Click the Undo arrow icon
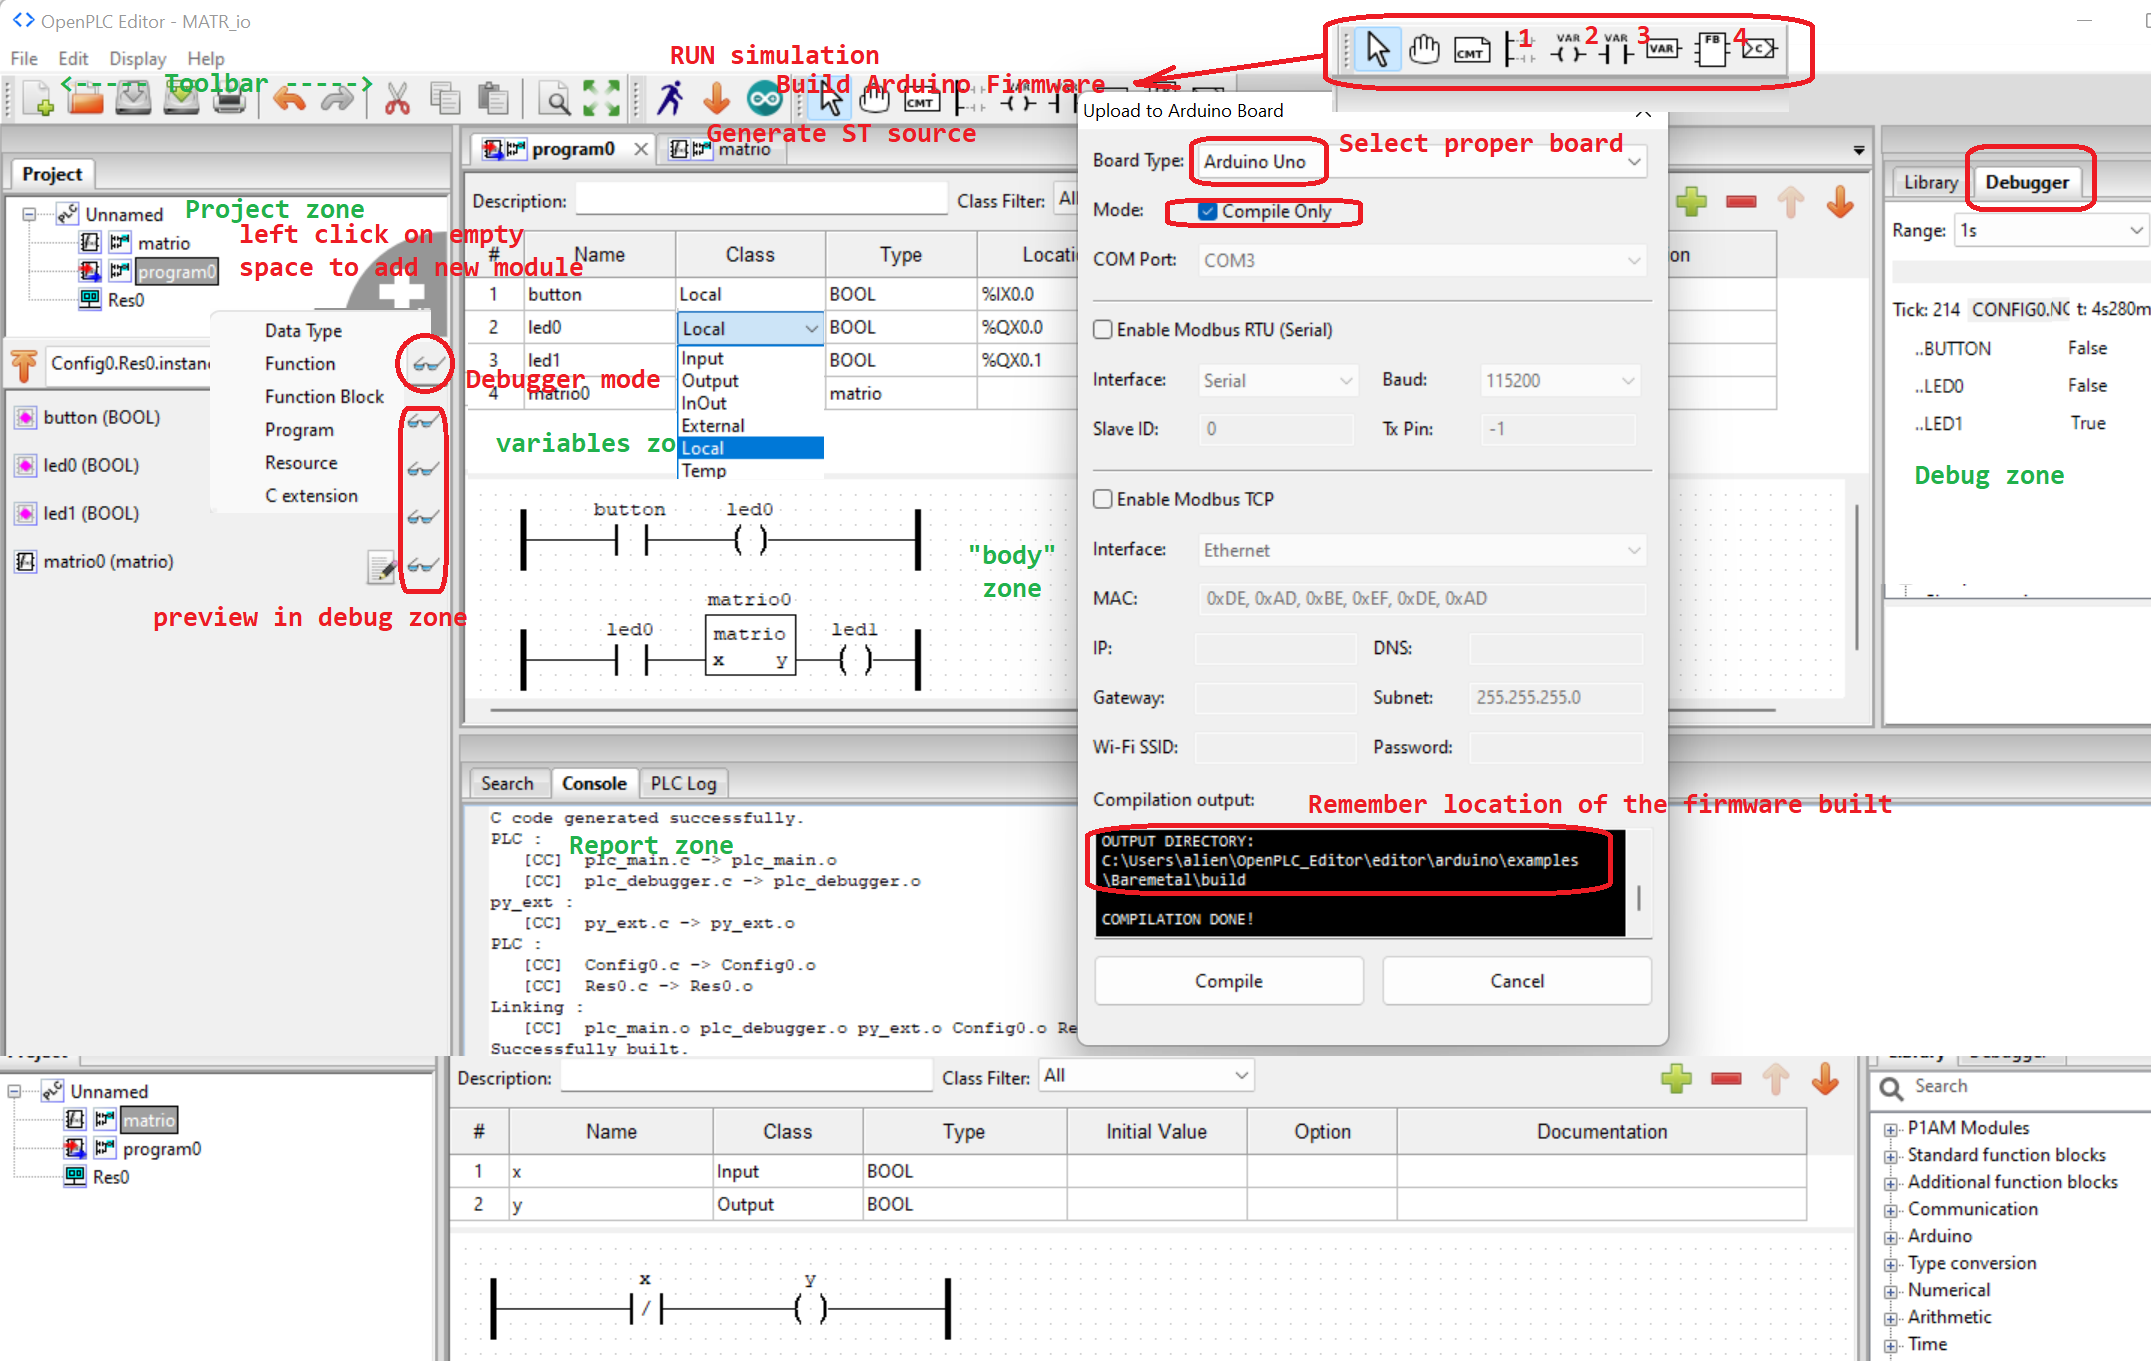The image size is (2151, 1361). (x=290, y=98)
